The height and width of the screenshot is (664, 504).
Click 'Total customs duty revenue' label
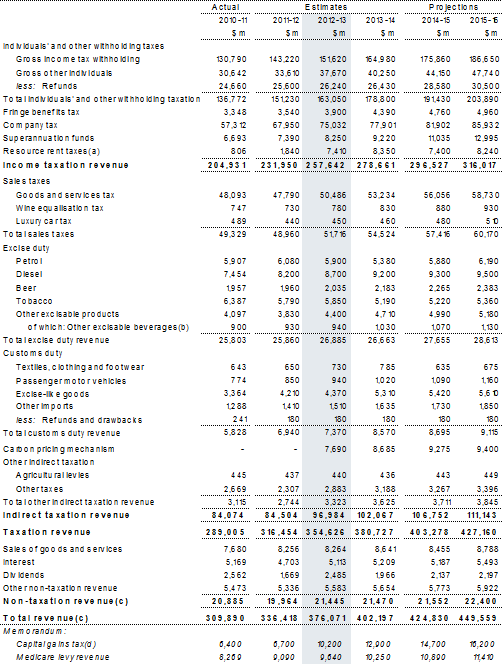pos(61,433)
